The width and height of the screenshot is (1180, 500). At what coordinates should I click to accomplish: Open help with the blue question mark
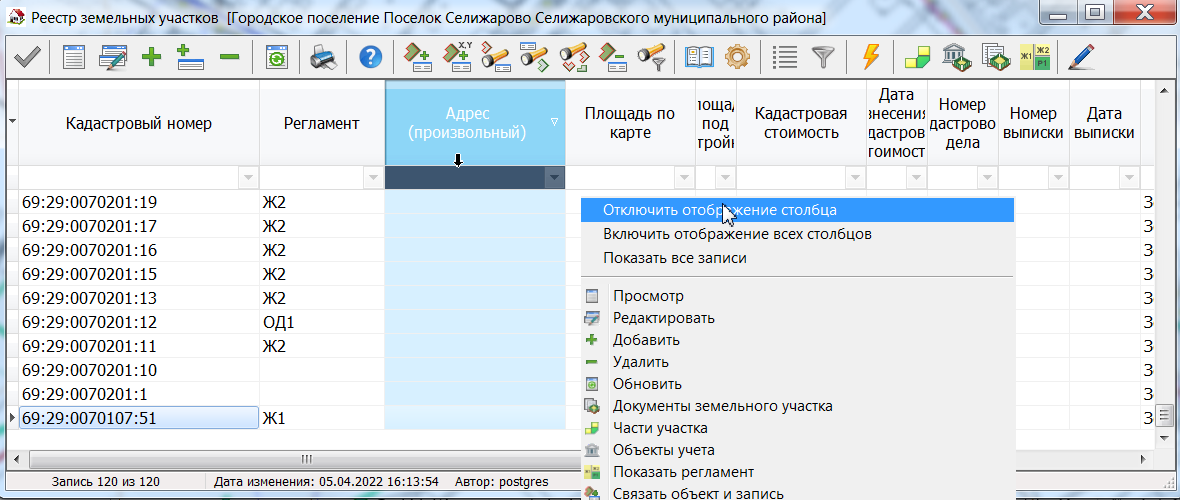370,57
